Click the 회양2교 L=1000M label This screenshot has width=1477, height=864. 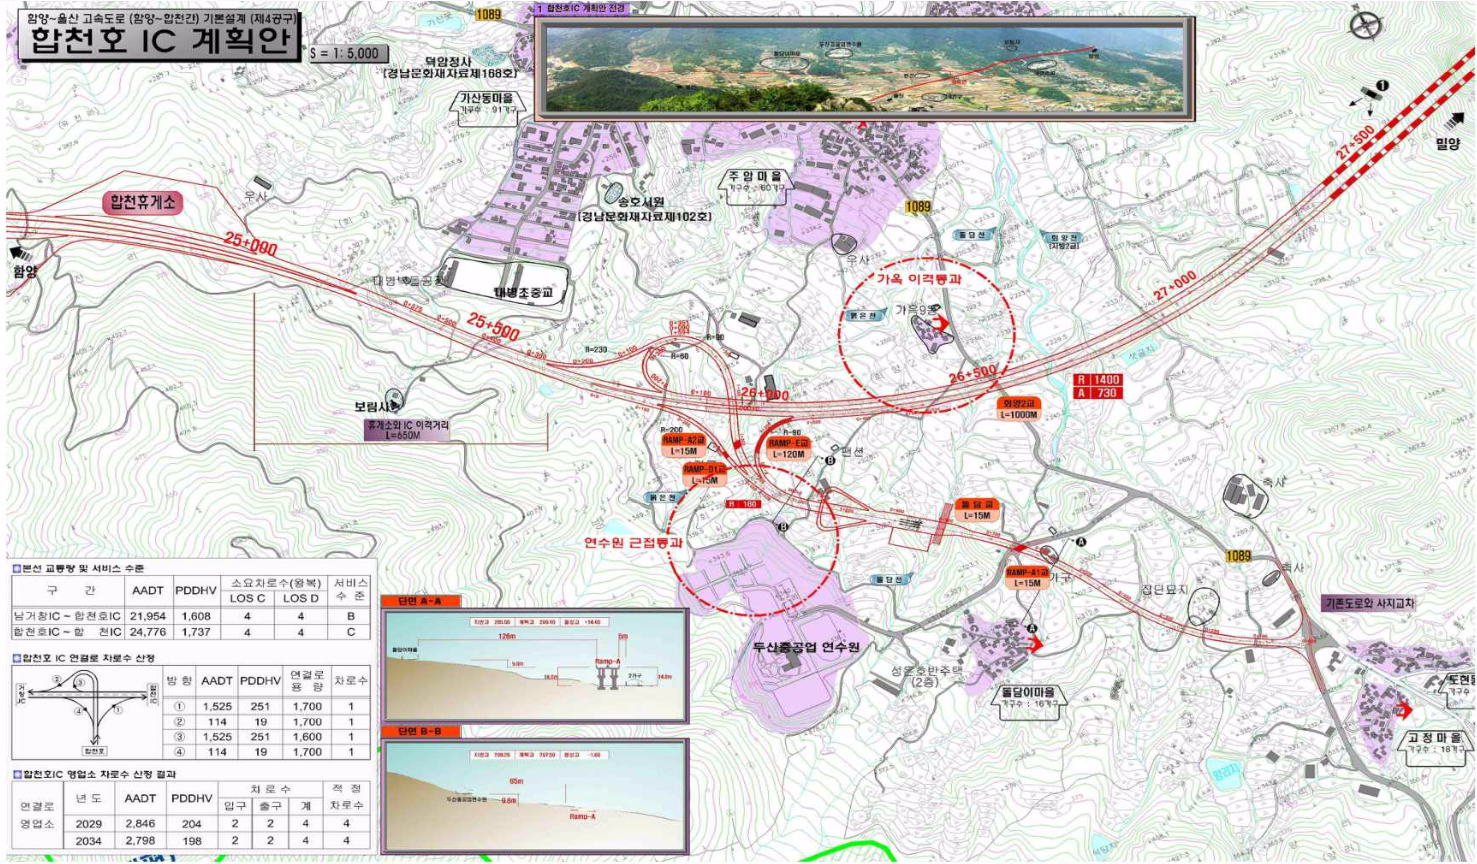(x=1018, y=409)
